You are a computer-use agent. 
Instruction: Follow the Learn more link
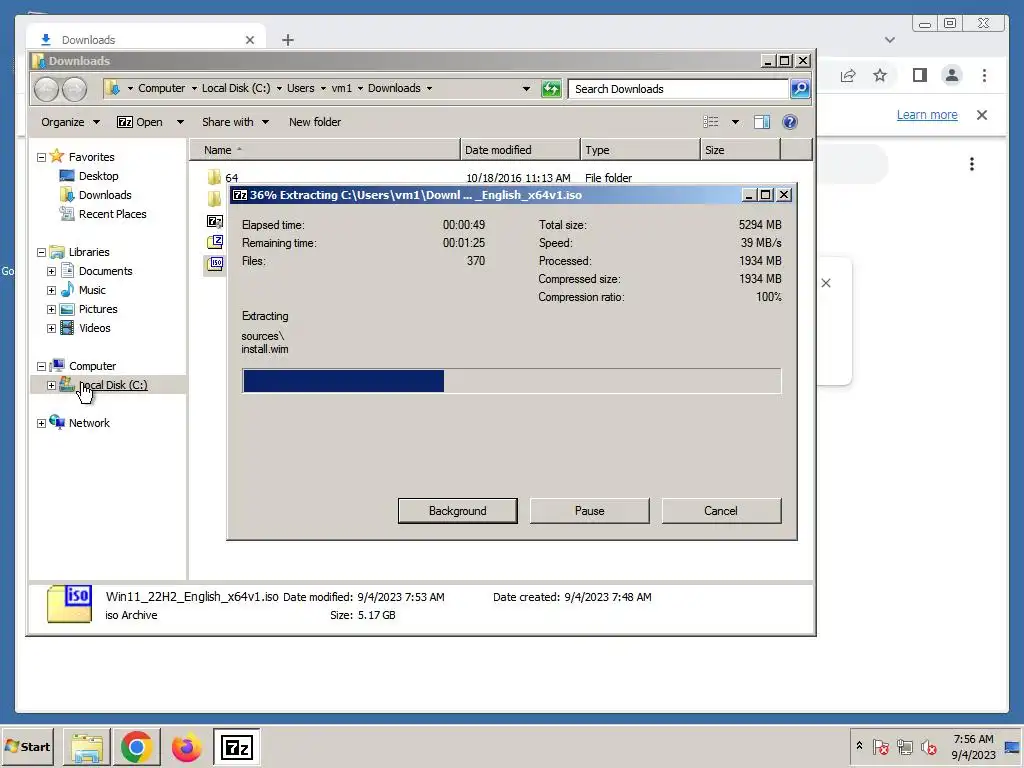(927, 115)
